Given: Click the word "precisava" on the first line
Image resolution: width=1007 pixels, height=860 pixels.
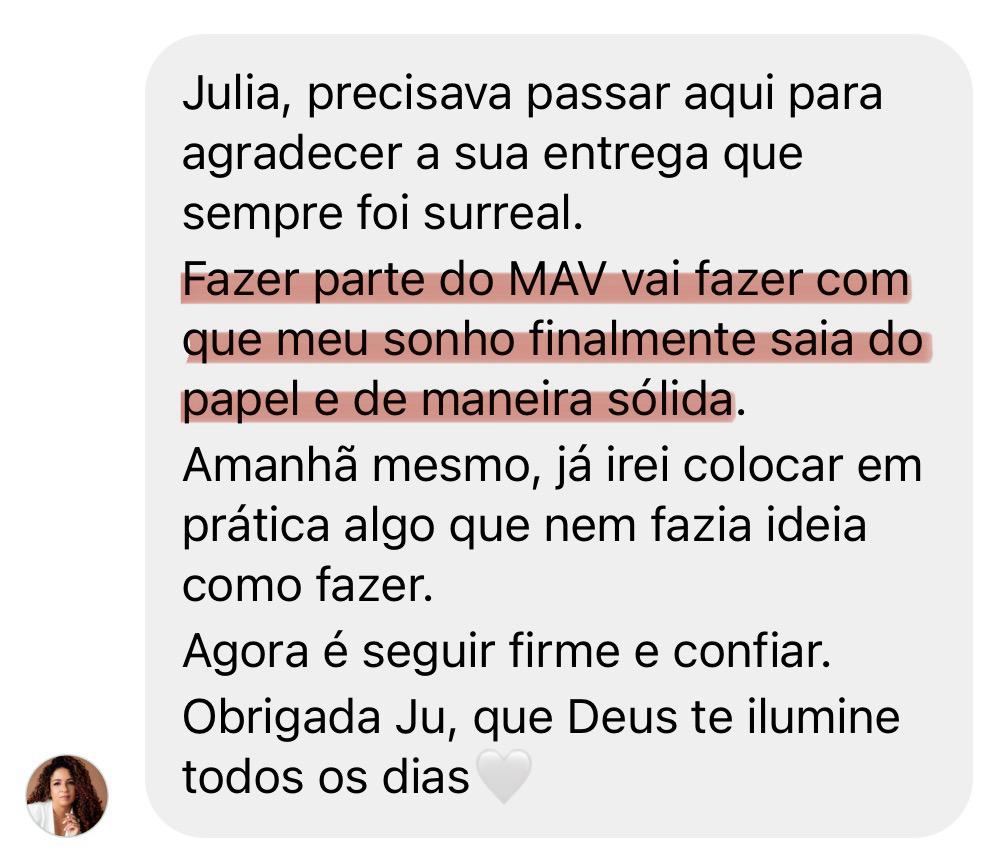Looking at the screenshot, I should [409, 94].
